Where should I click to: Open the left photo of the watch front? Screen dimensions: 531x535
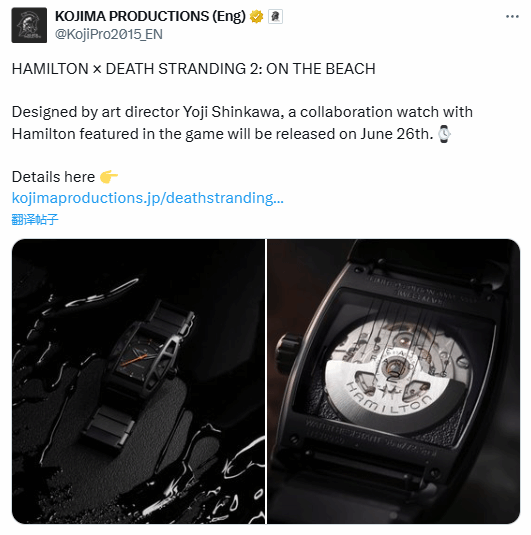139,381
